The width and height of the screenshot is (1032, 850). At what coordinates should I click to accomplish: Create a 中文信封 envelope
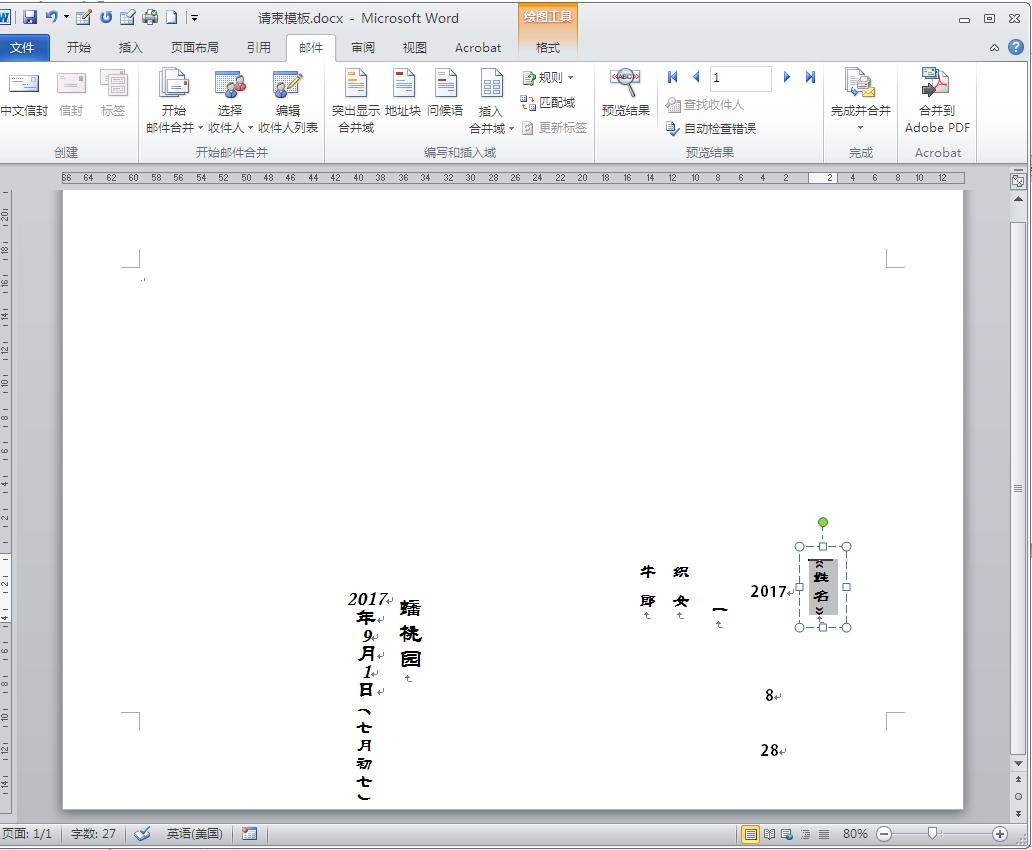click(x=24, y=94)
